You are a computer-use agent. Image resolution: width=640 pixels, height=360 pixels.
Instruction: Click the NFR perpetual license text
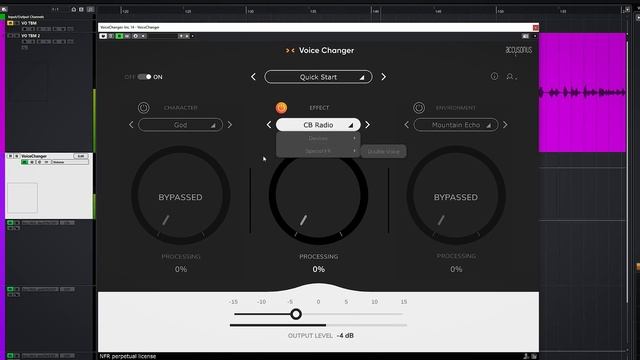tap(128, 356)
